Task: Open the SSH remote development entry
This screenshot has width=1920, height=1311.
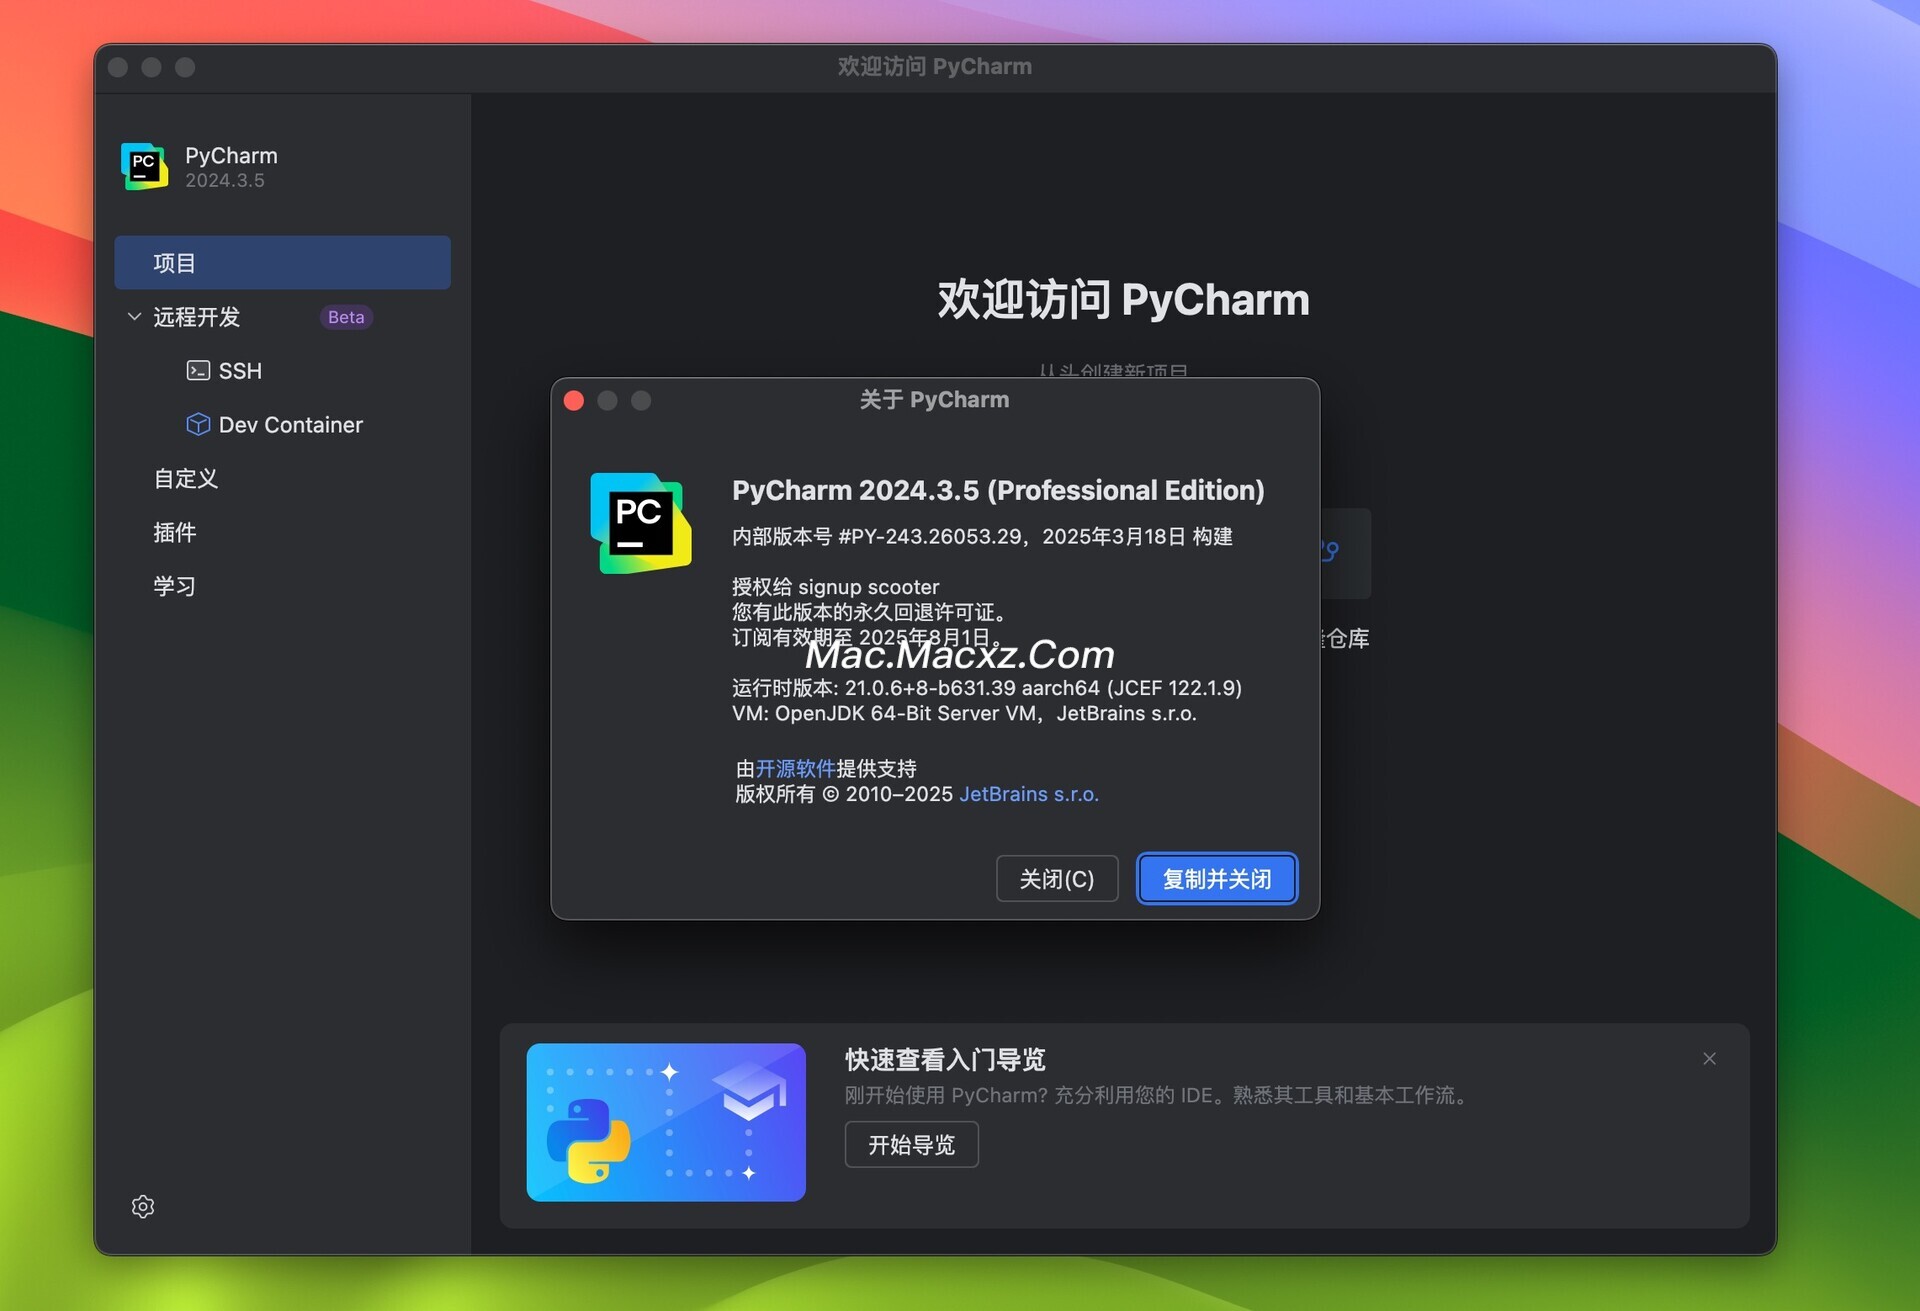Action: coord(240,371)
